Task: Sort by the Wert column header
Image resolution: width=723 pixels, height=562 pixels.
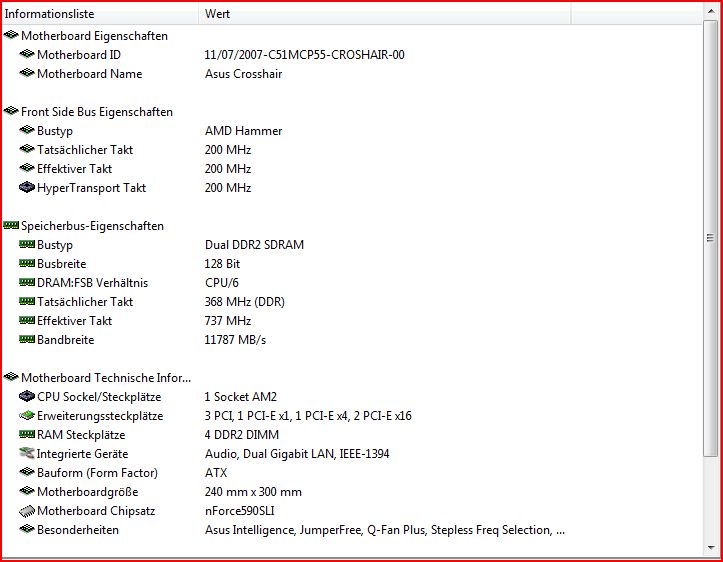Action: click(x=385, y=13)
